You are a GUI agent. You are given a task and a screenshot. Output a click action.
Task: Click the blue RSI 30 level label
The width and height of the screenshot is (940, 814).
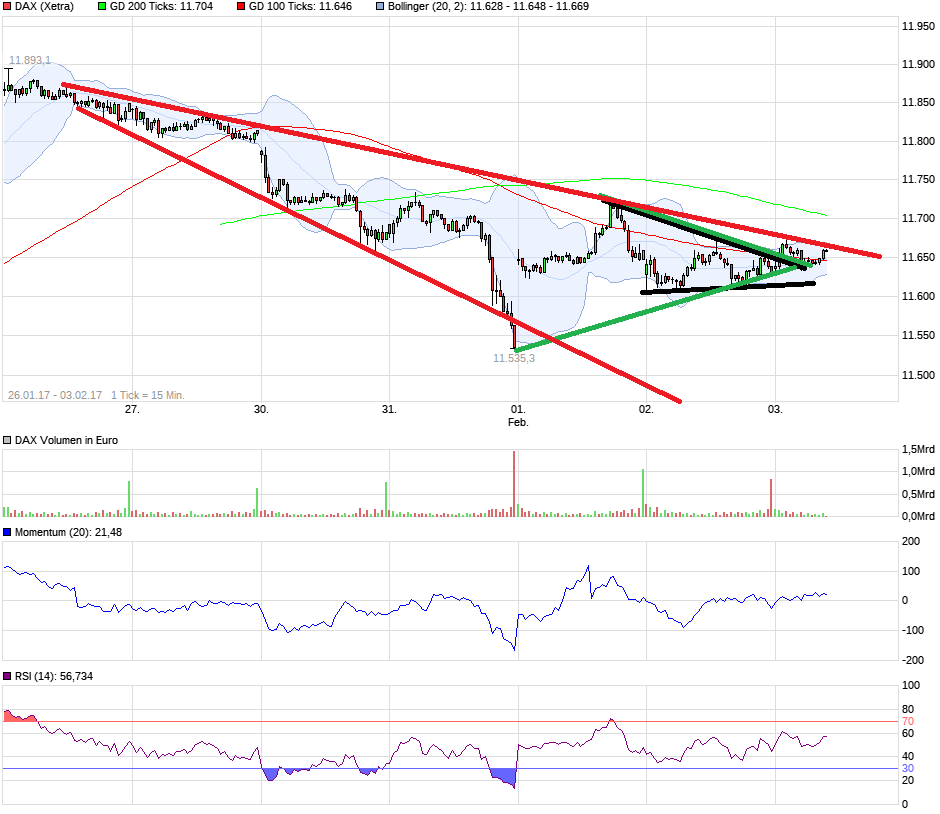tap(908, 768)
